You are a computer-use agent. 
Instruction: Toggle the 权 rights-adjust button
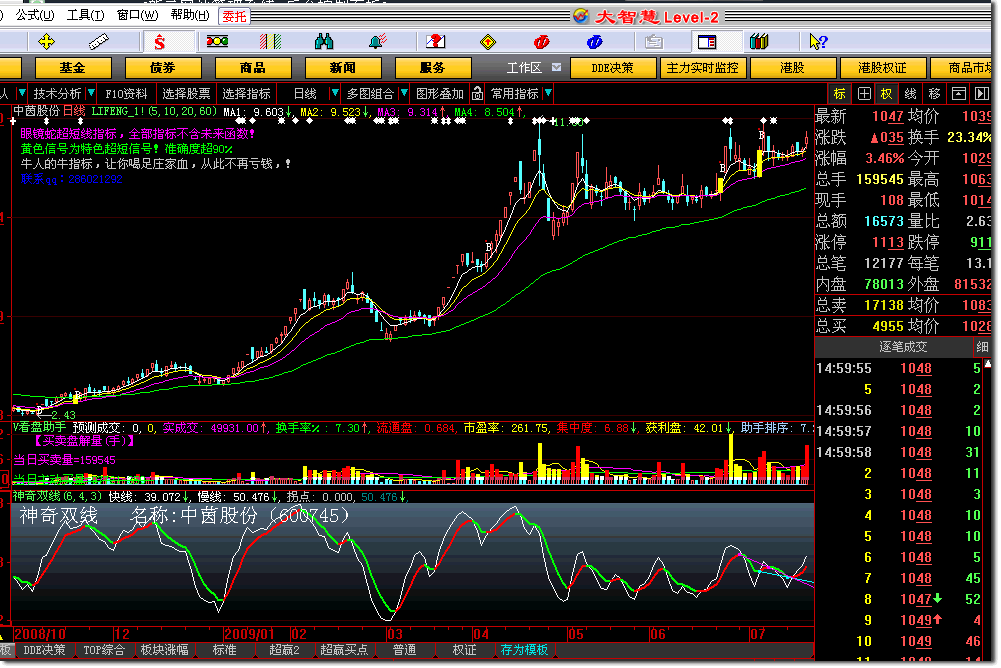click(886, 94)
